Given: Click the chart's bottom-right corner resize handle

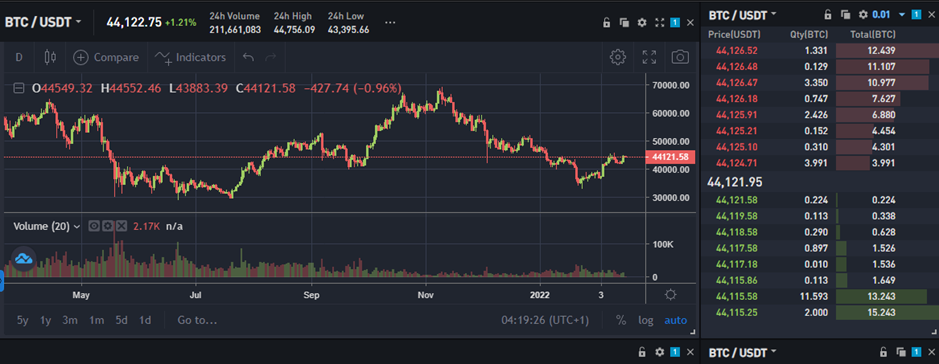Looking at the screenshot, I should pyautogui.click(x=693, y=332).
